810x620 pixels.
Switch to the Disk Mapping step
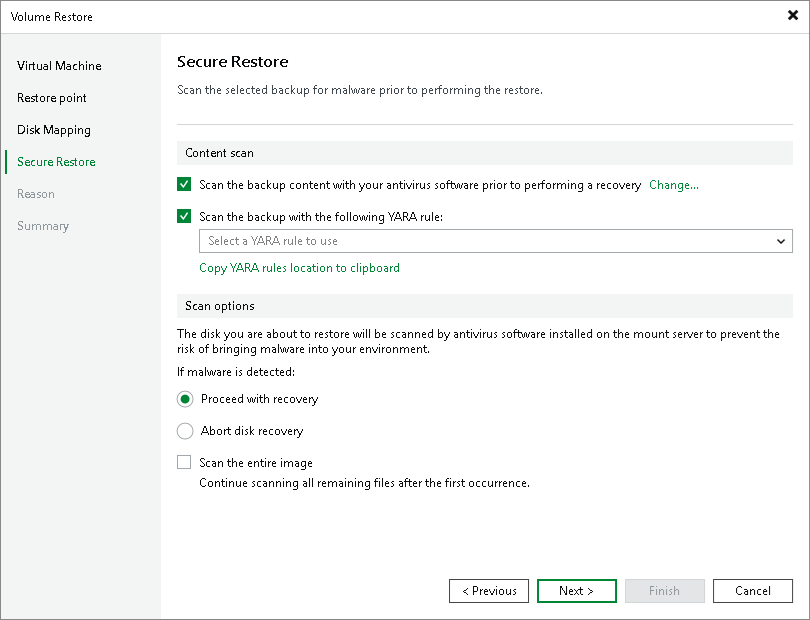click(54, 130)
